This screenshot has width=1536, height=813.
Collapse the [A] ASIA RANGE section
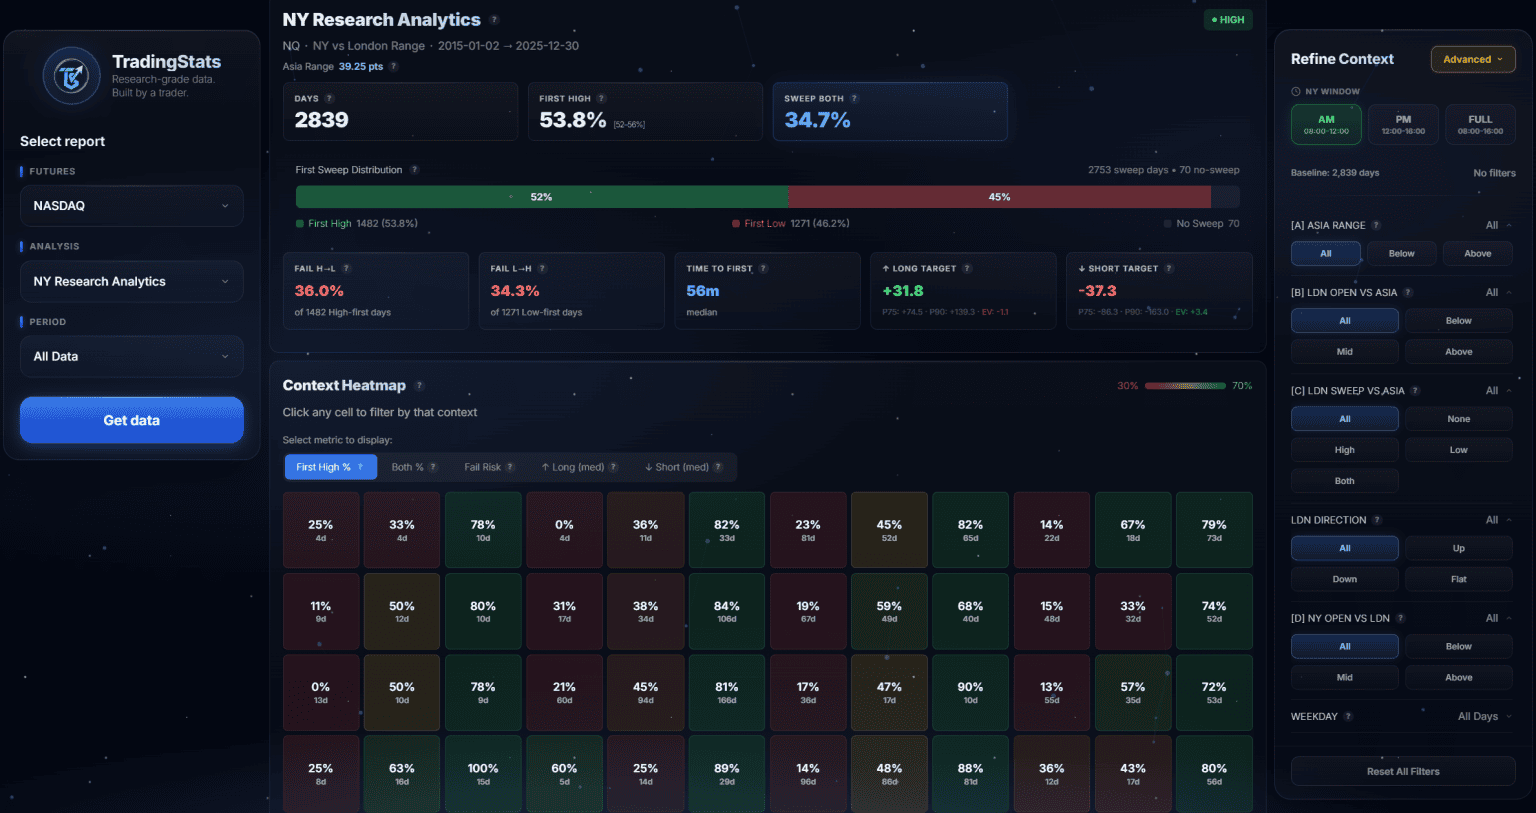tap(1508, 225)
